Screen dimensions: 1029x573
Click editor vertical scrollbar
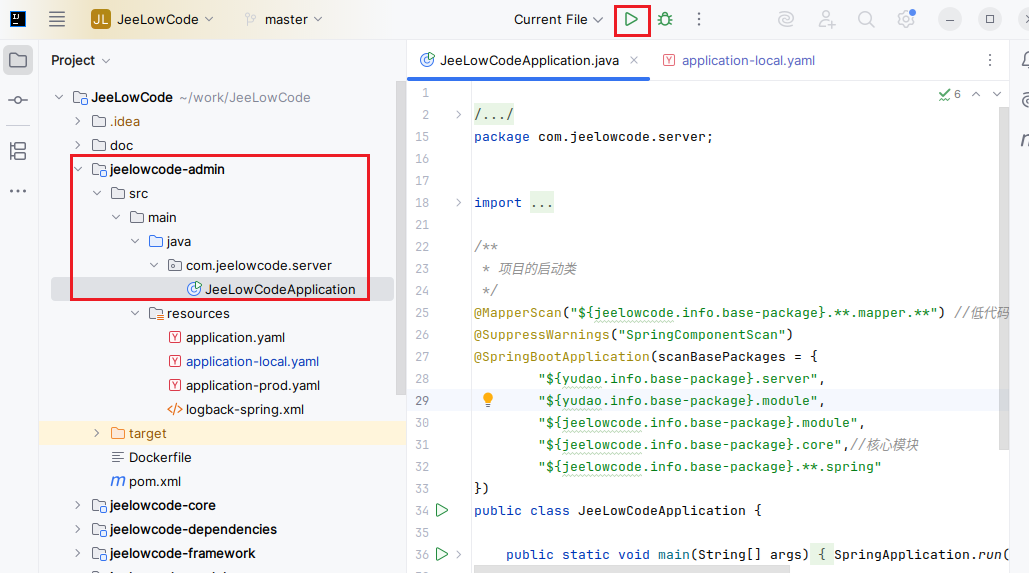click(1003, 278)
